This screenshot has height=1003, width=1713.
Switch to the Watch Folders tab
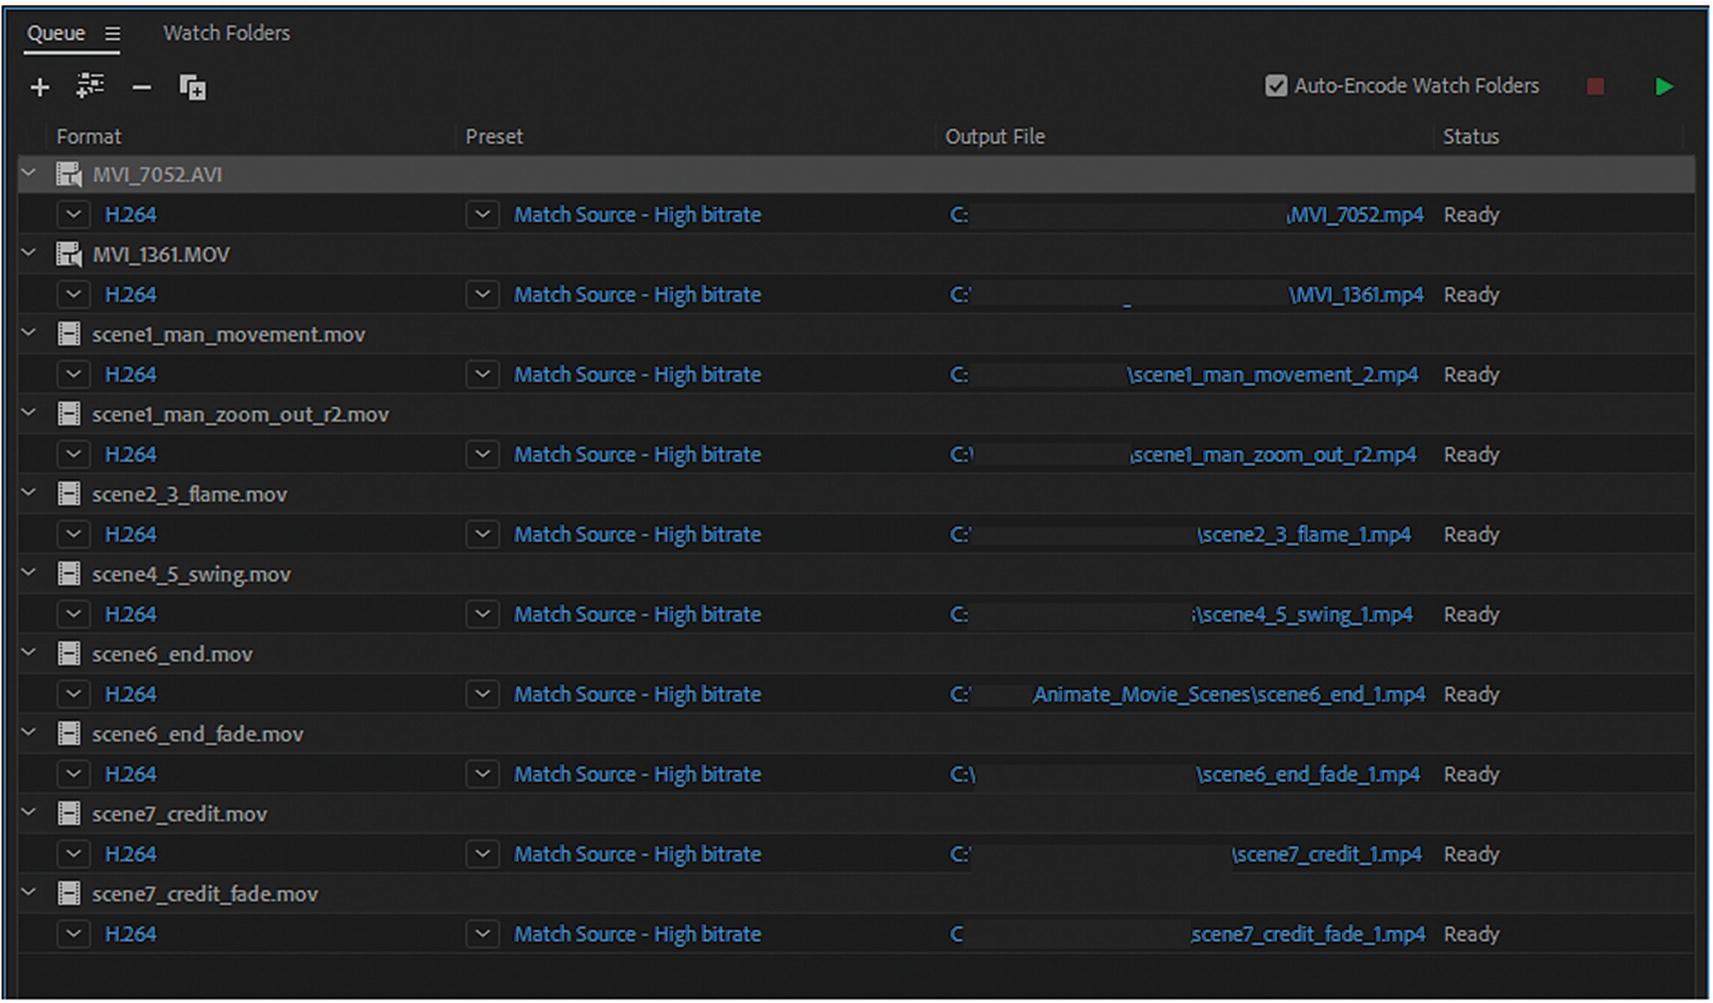[226, 33]
